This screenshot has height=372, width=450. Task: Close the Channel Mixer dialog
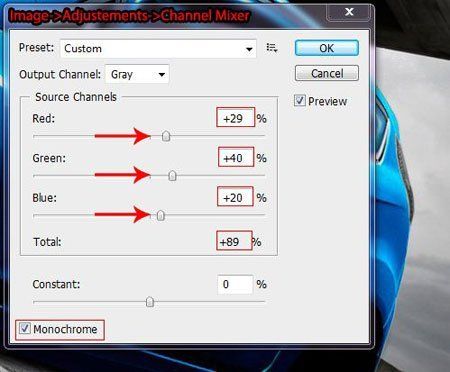(x=349, y=12)
